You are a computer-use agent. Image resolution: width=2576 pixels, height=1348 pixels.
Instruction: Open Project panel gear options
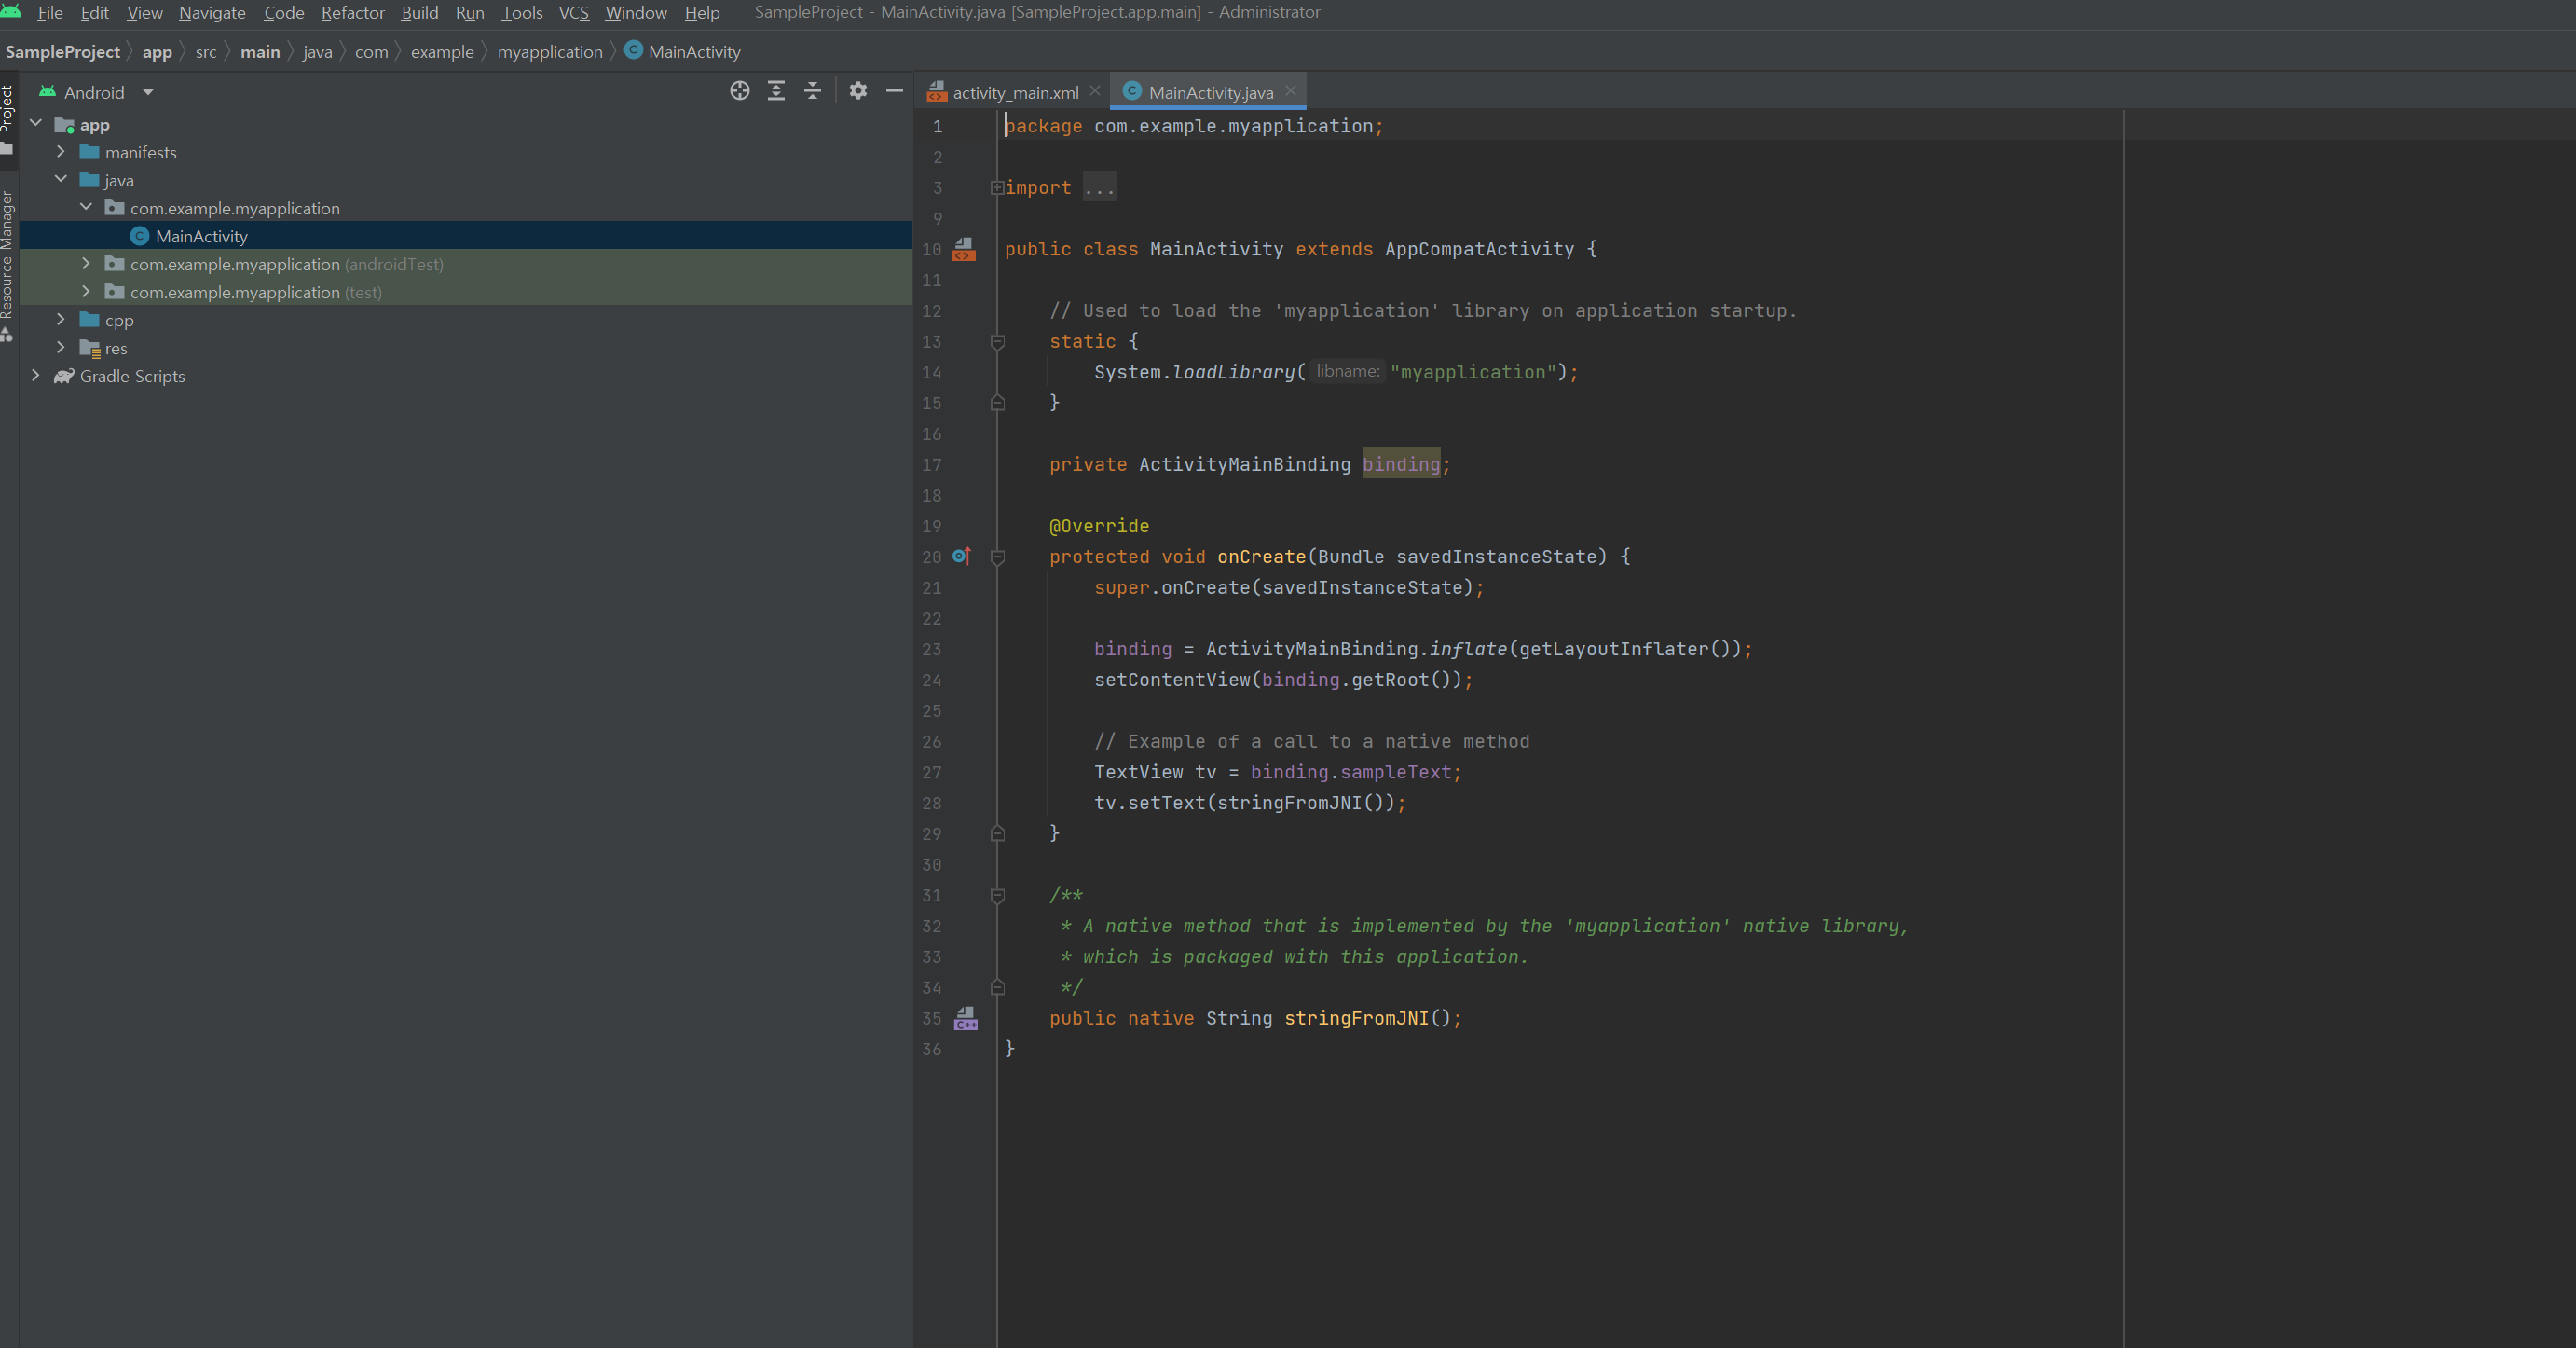click(857, 91)
